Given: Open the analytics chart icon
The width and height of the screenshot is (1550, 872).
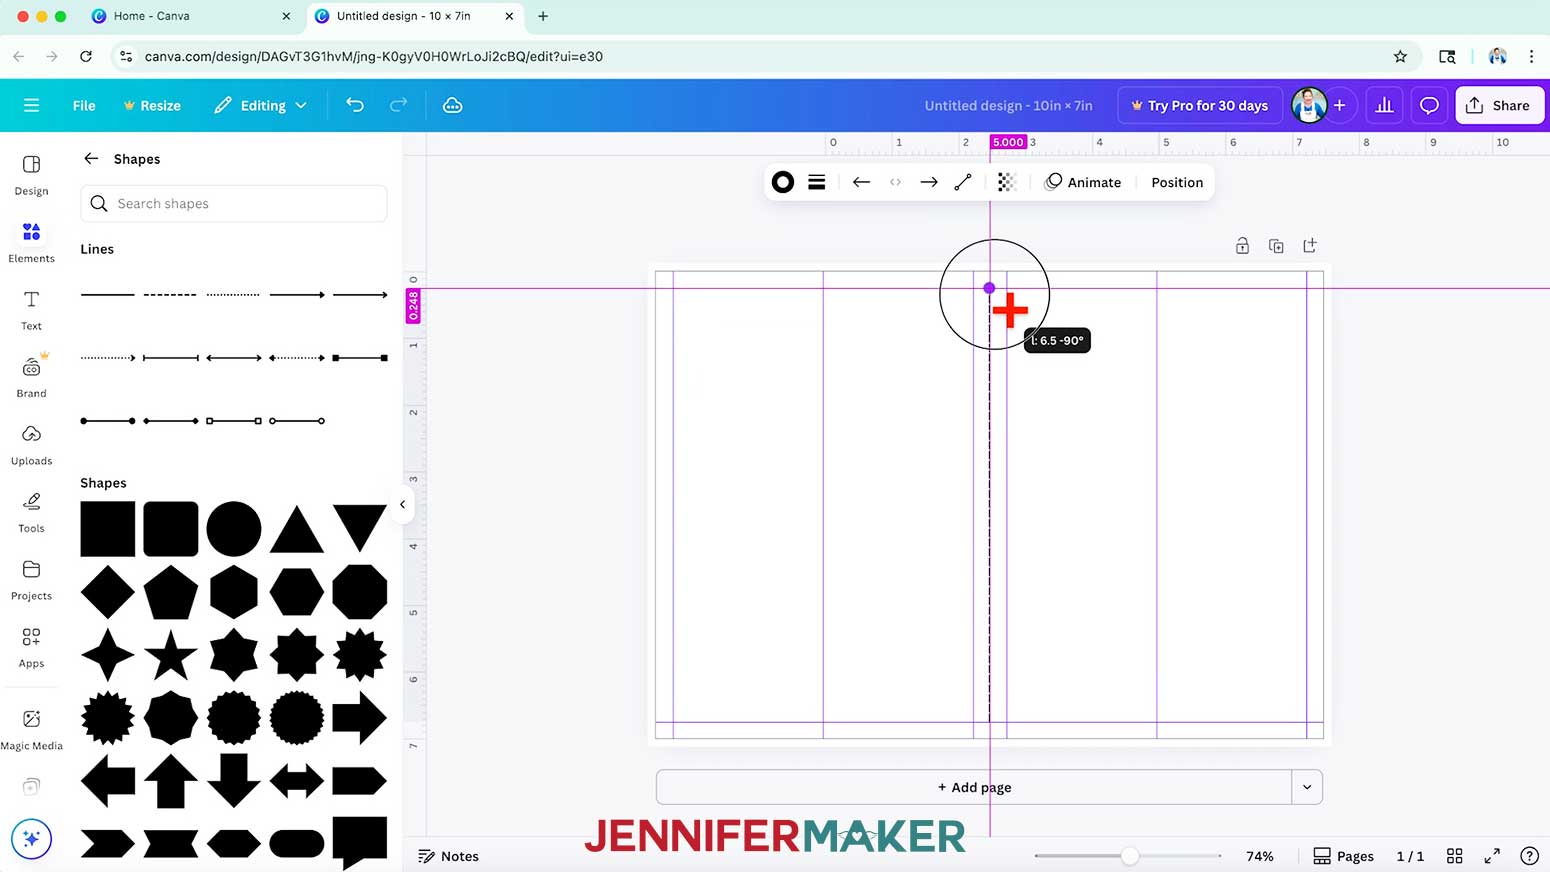Looking at the screenshot, I should tap(1384, 105).
